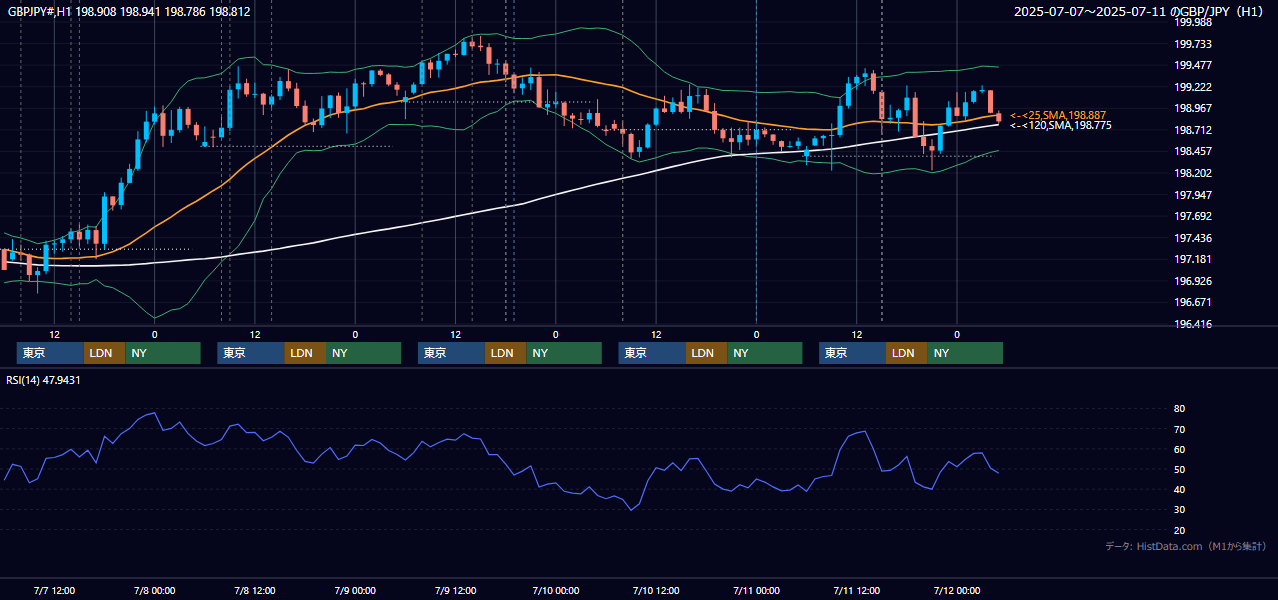Select the 7/10 00:00 date label

pos(555,590)
